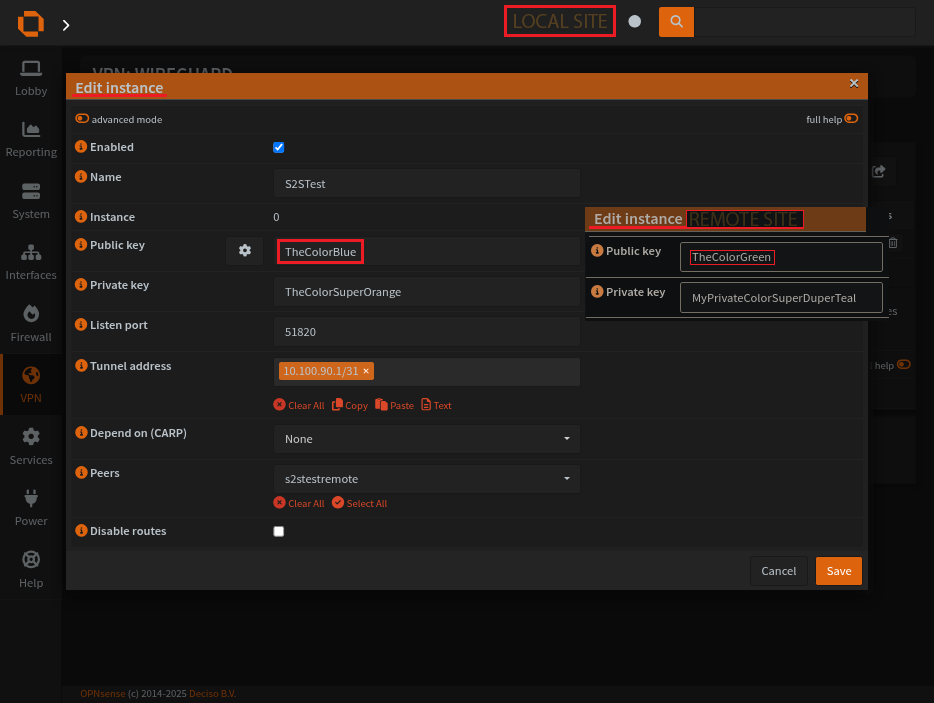
Task: Click the trash delete icon behind dialog
Action: pyautogui.click(x=893, y=243)
